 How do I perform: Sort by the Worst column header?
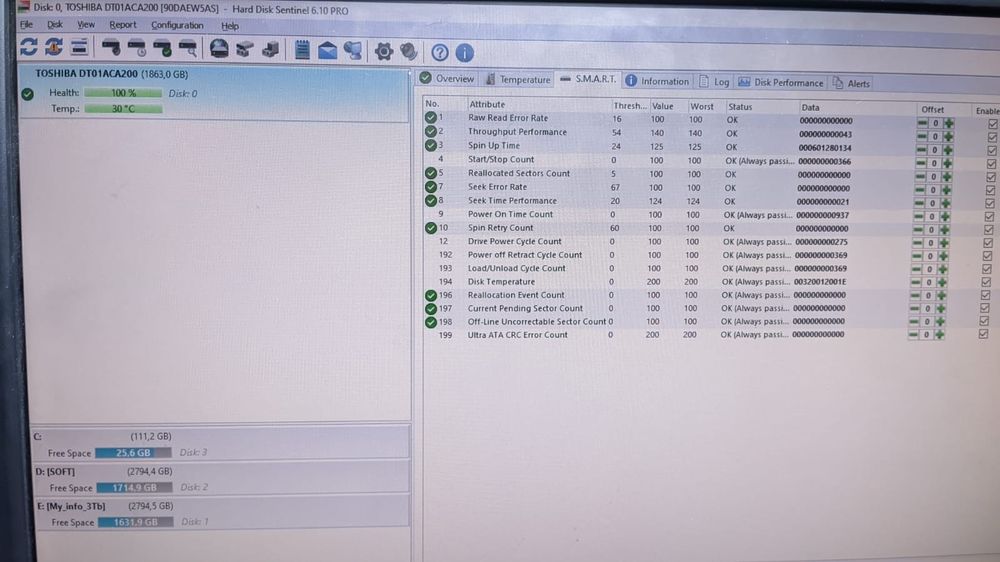[702, 107]
